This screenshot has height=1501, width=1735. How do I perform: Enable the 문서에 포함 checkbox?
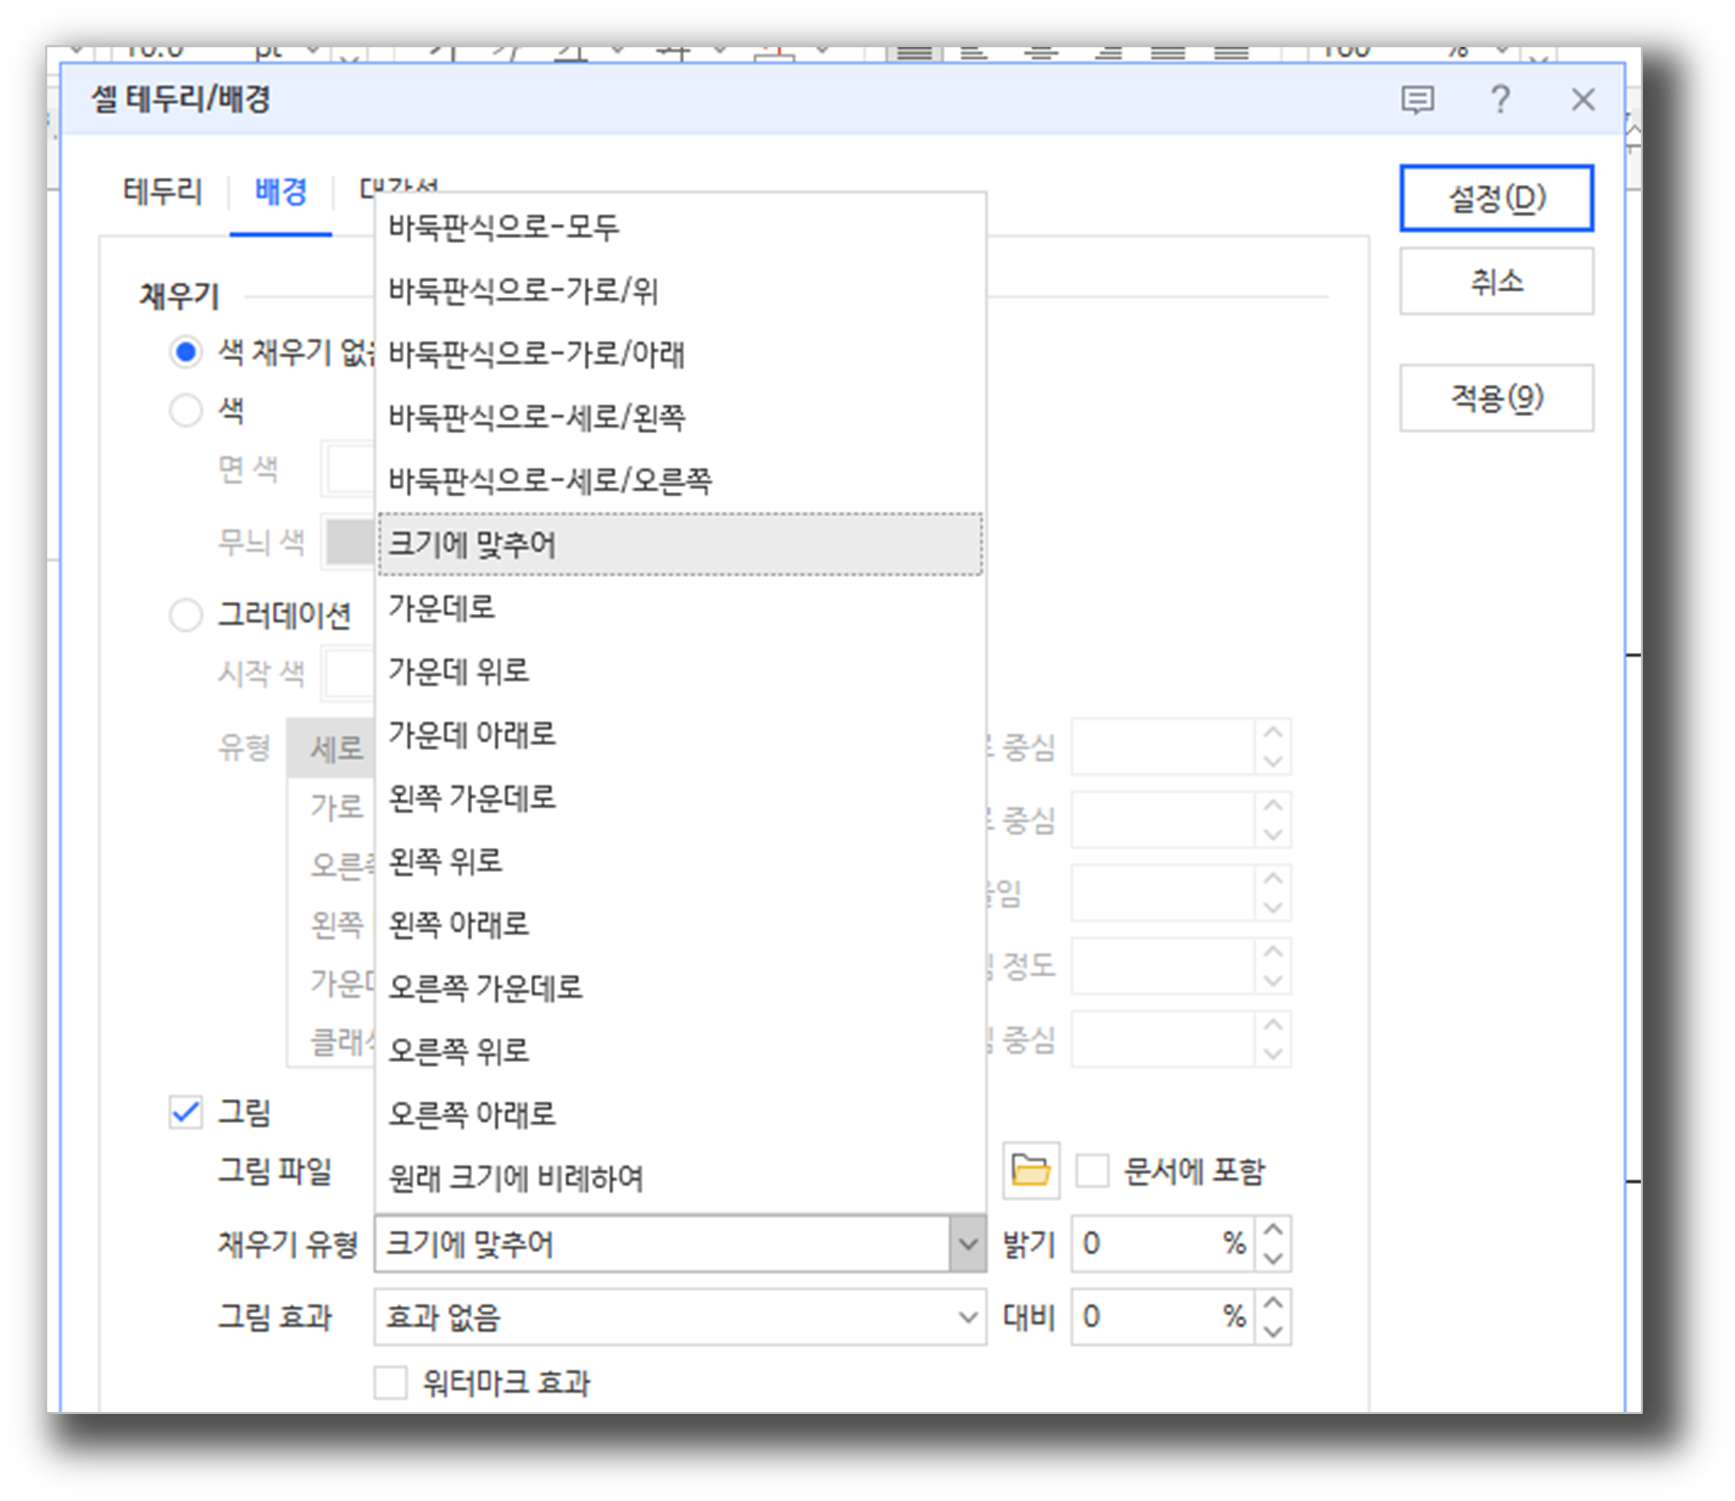point(1092,1170)
